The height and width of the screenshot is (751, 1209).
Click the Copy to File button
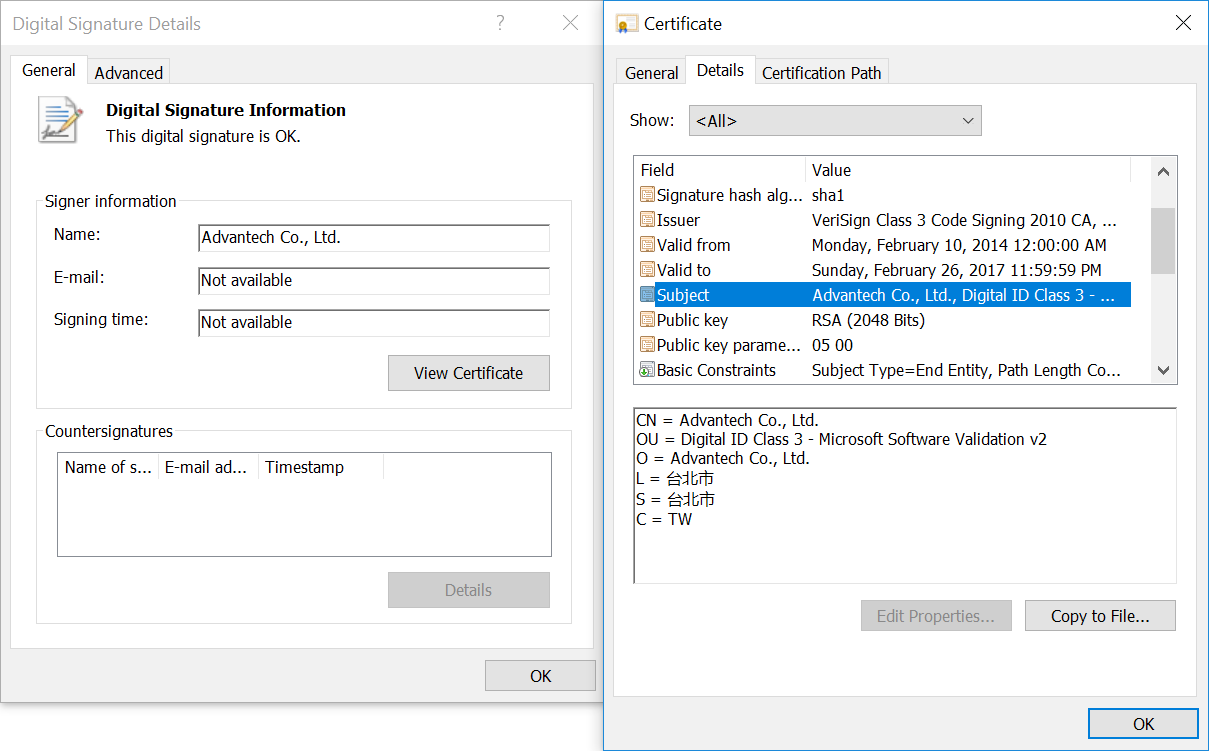[1100, 616]
